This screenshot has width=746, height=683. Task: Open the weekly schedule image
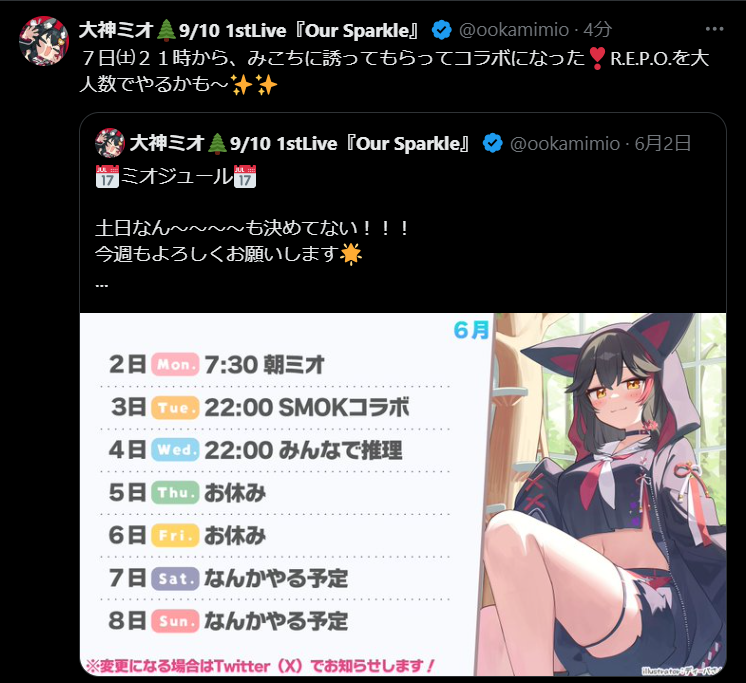403,494
